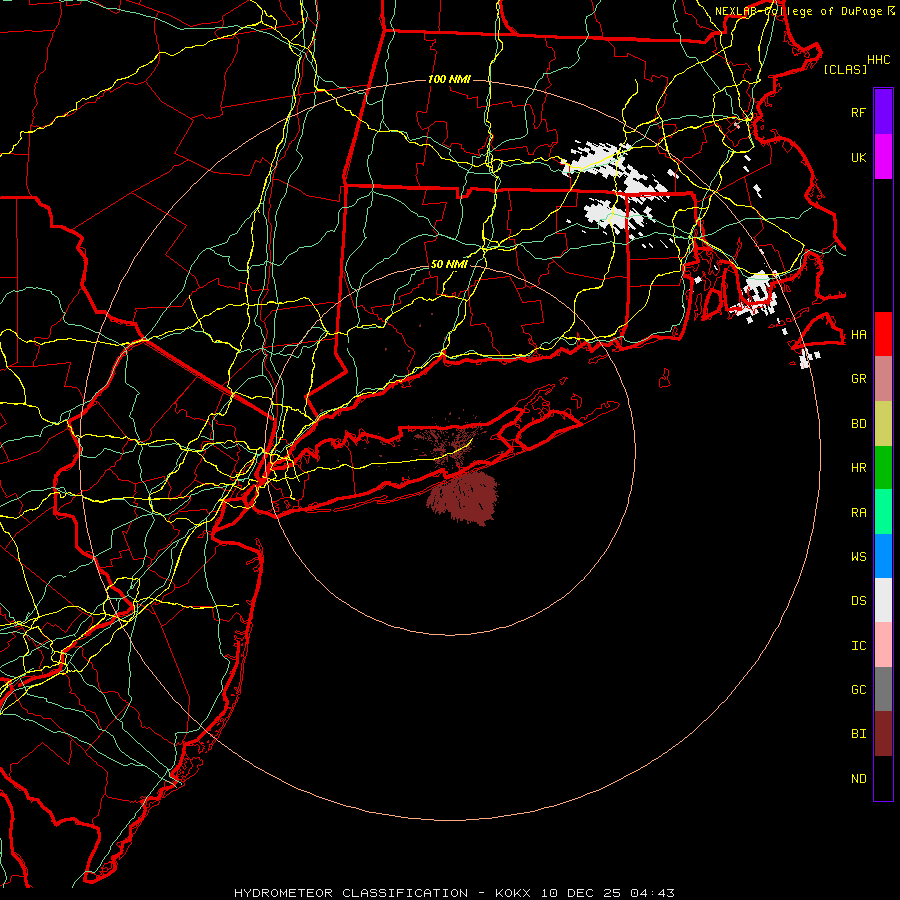Viewport: 900px width, 900px height.
Task: Click the ND black legend swatch
Action: [883, 778]
